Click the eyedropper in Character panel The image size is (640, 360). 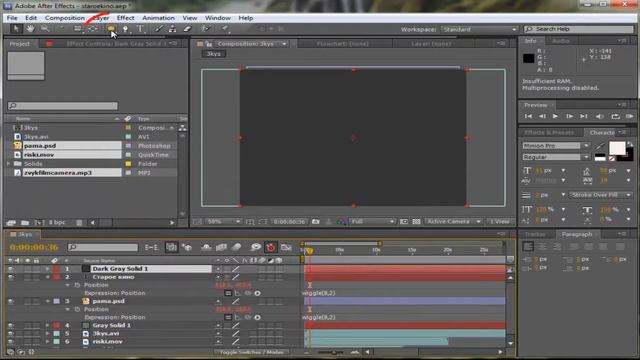pyautogui.click(x=600, y=146)
